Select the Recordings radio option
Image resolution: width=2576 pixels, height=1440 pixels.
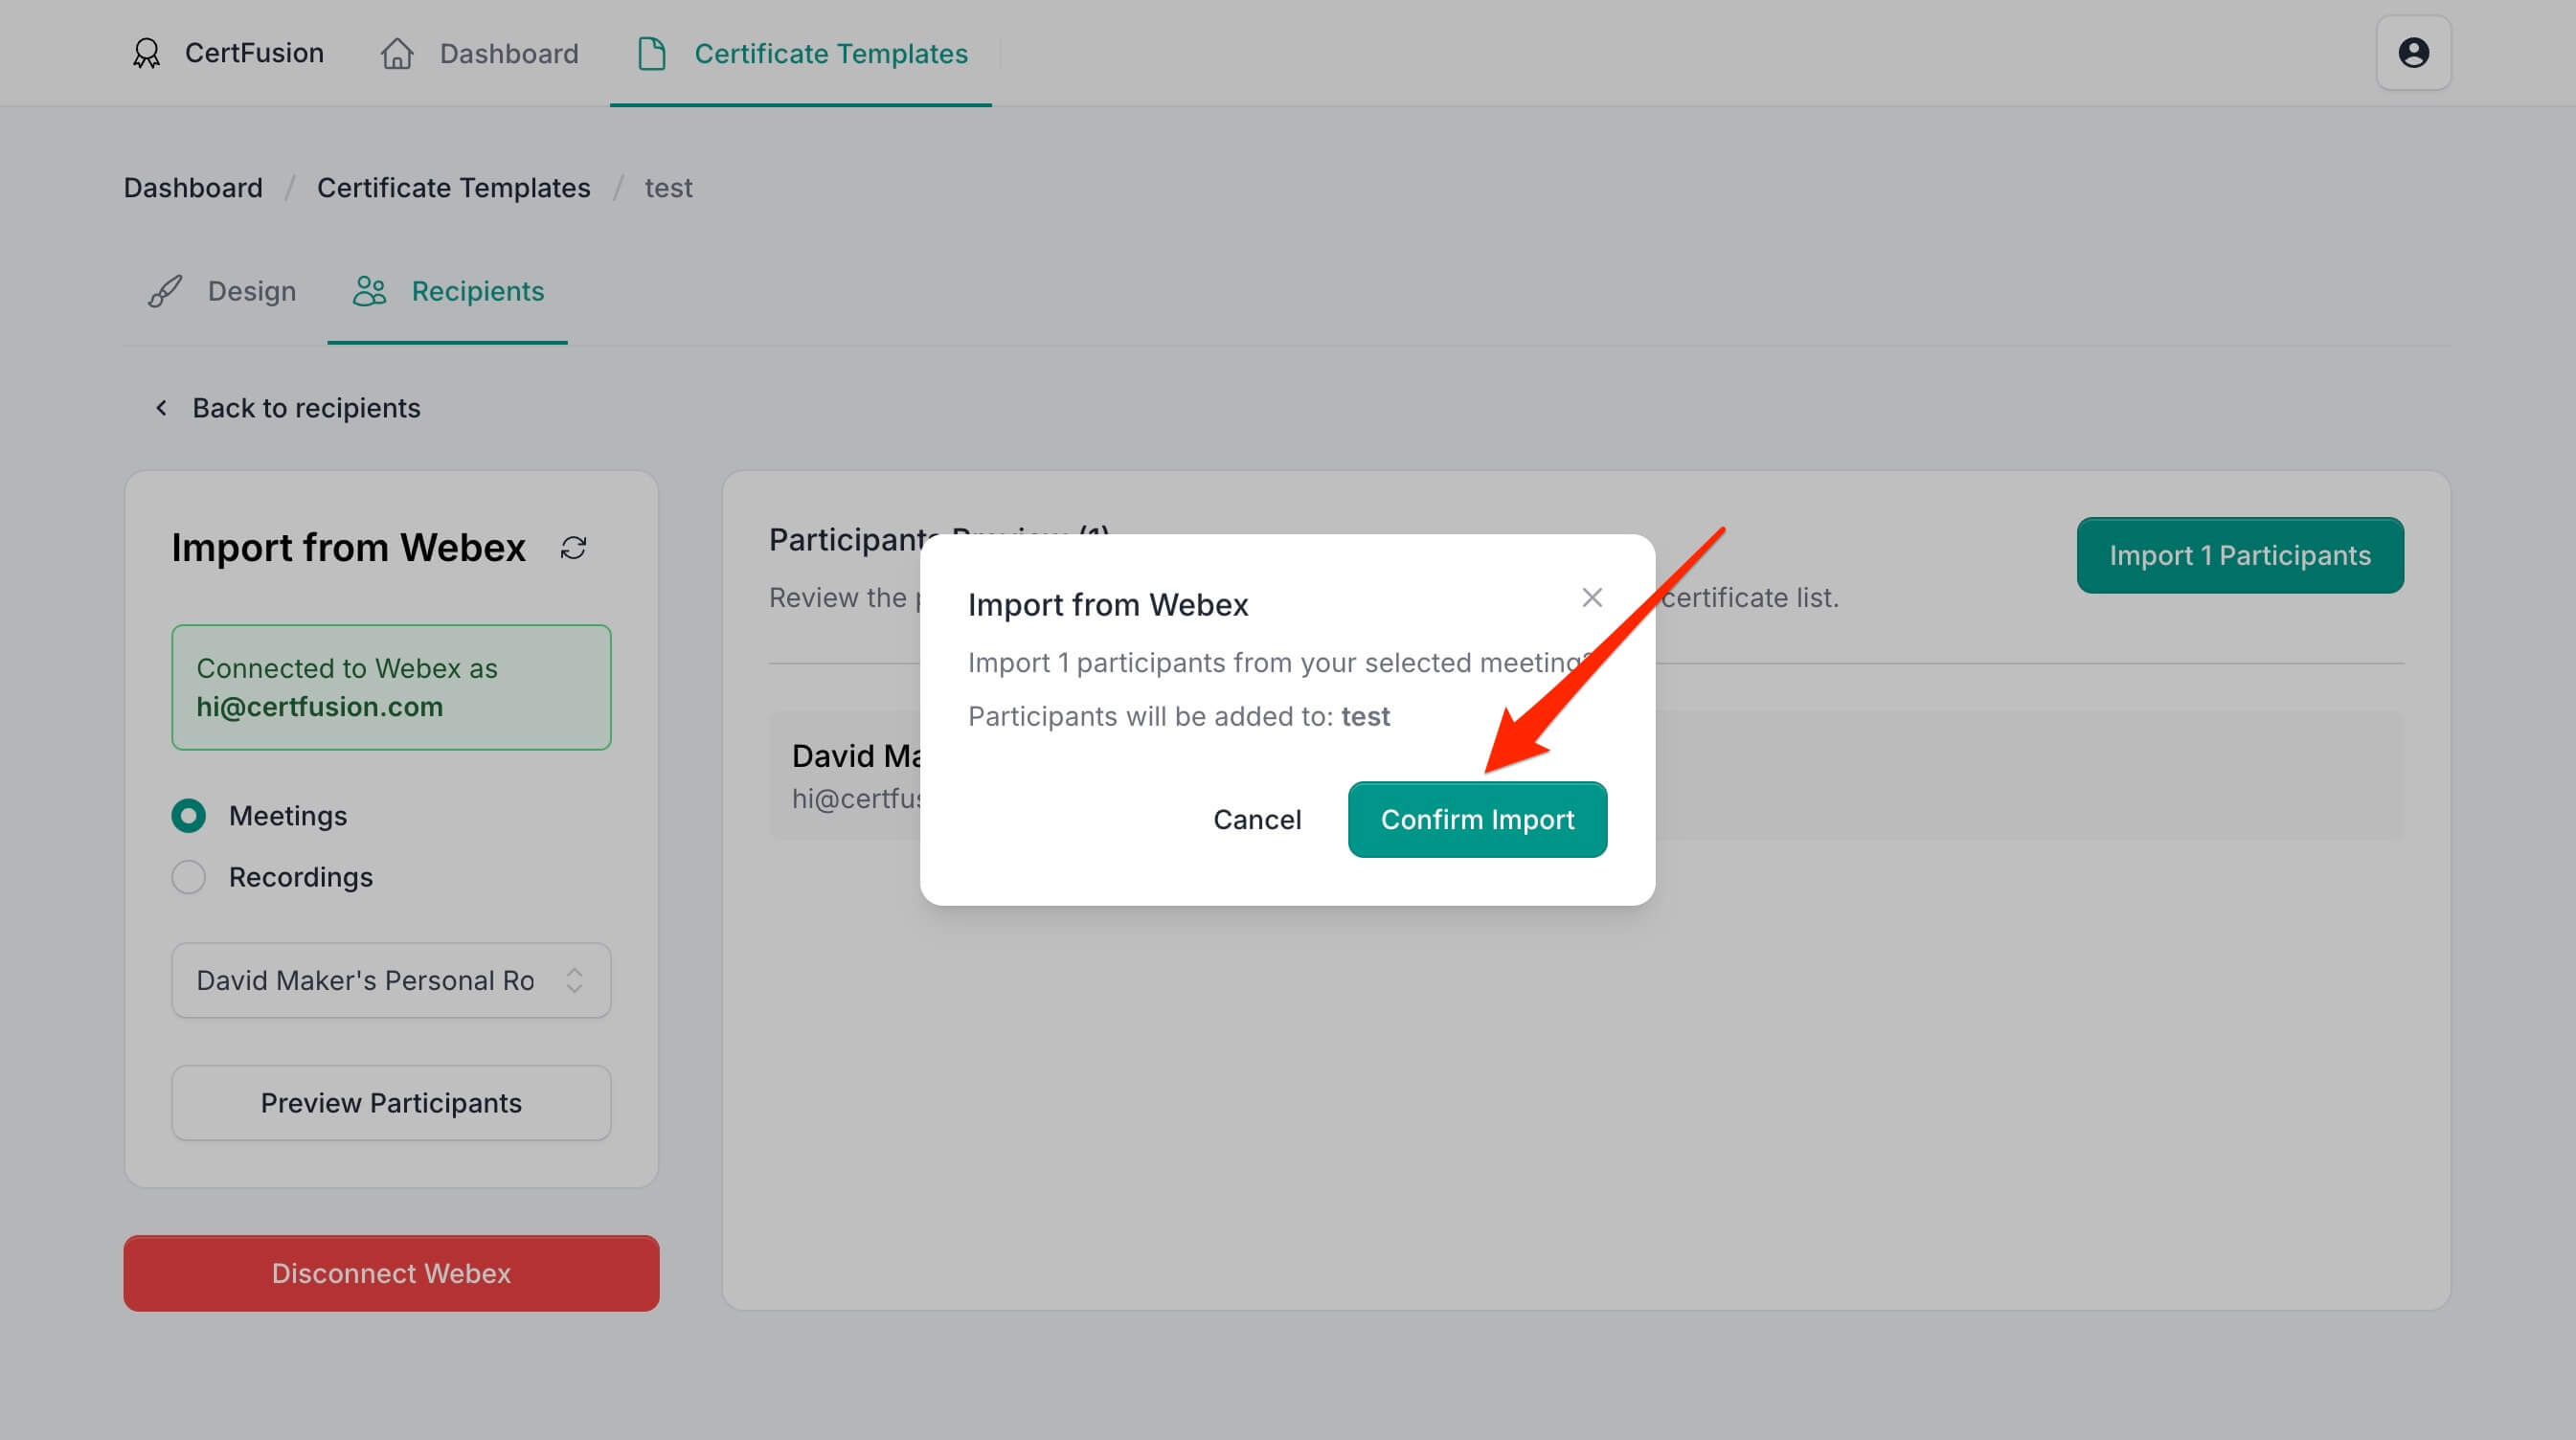(x=189, y=877)
